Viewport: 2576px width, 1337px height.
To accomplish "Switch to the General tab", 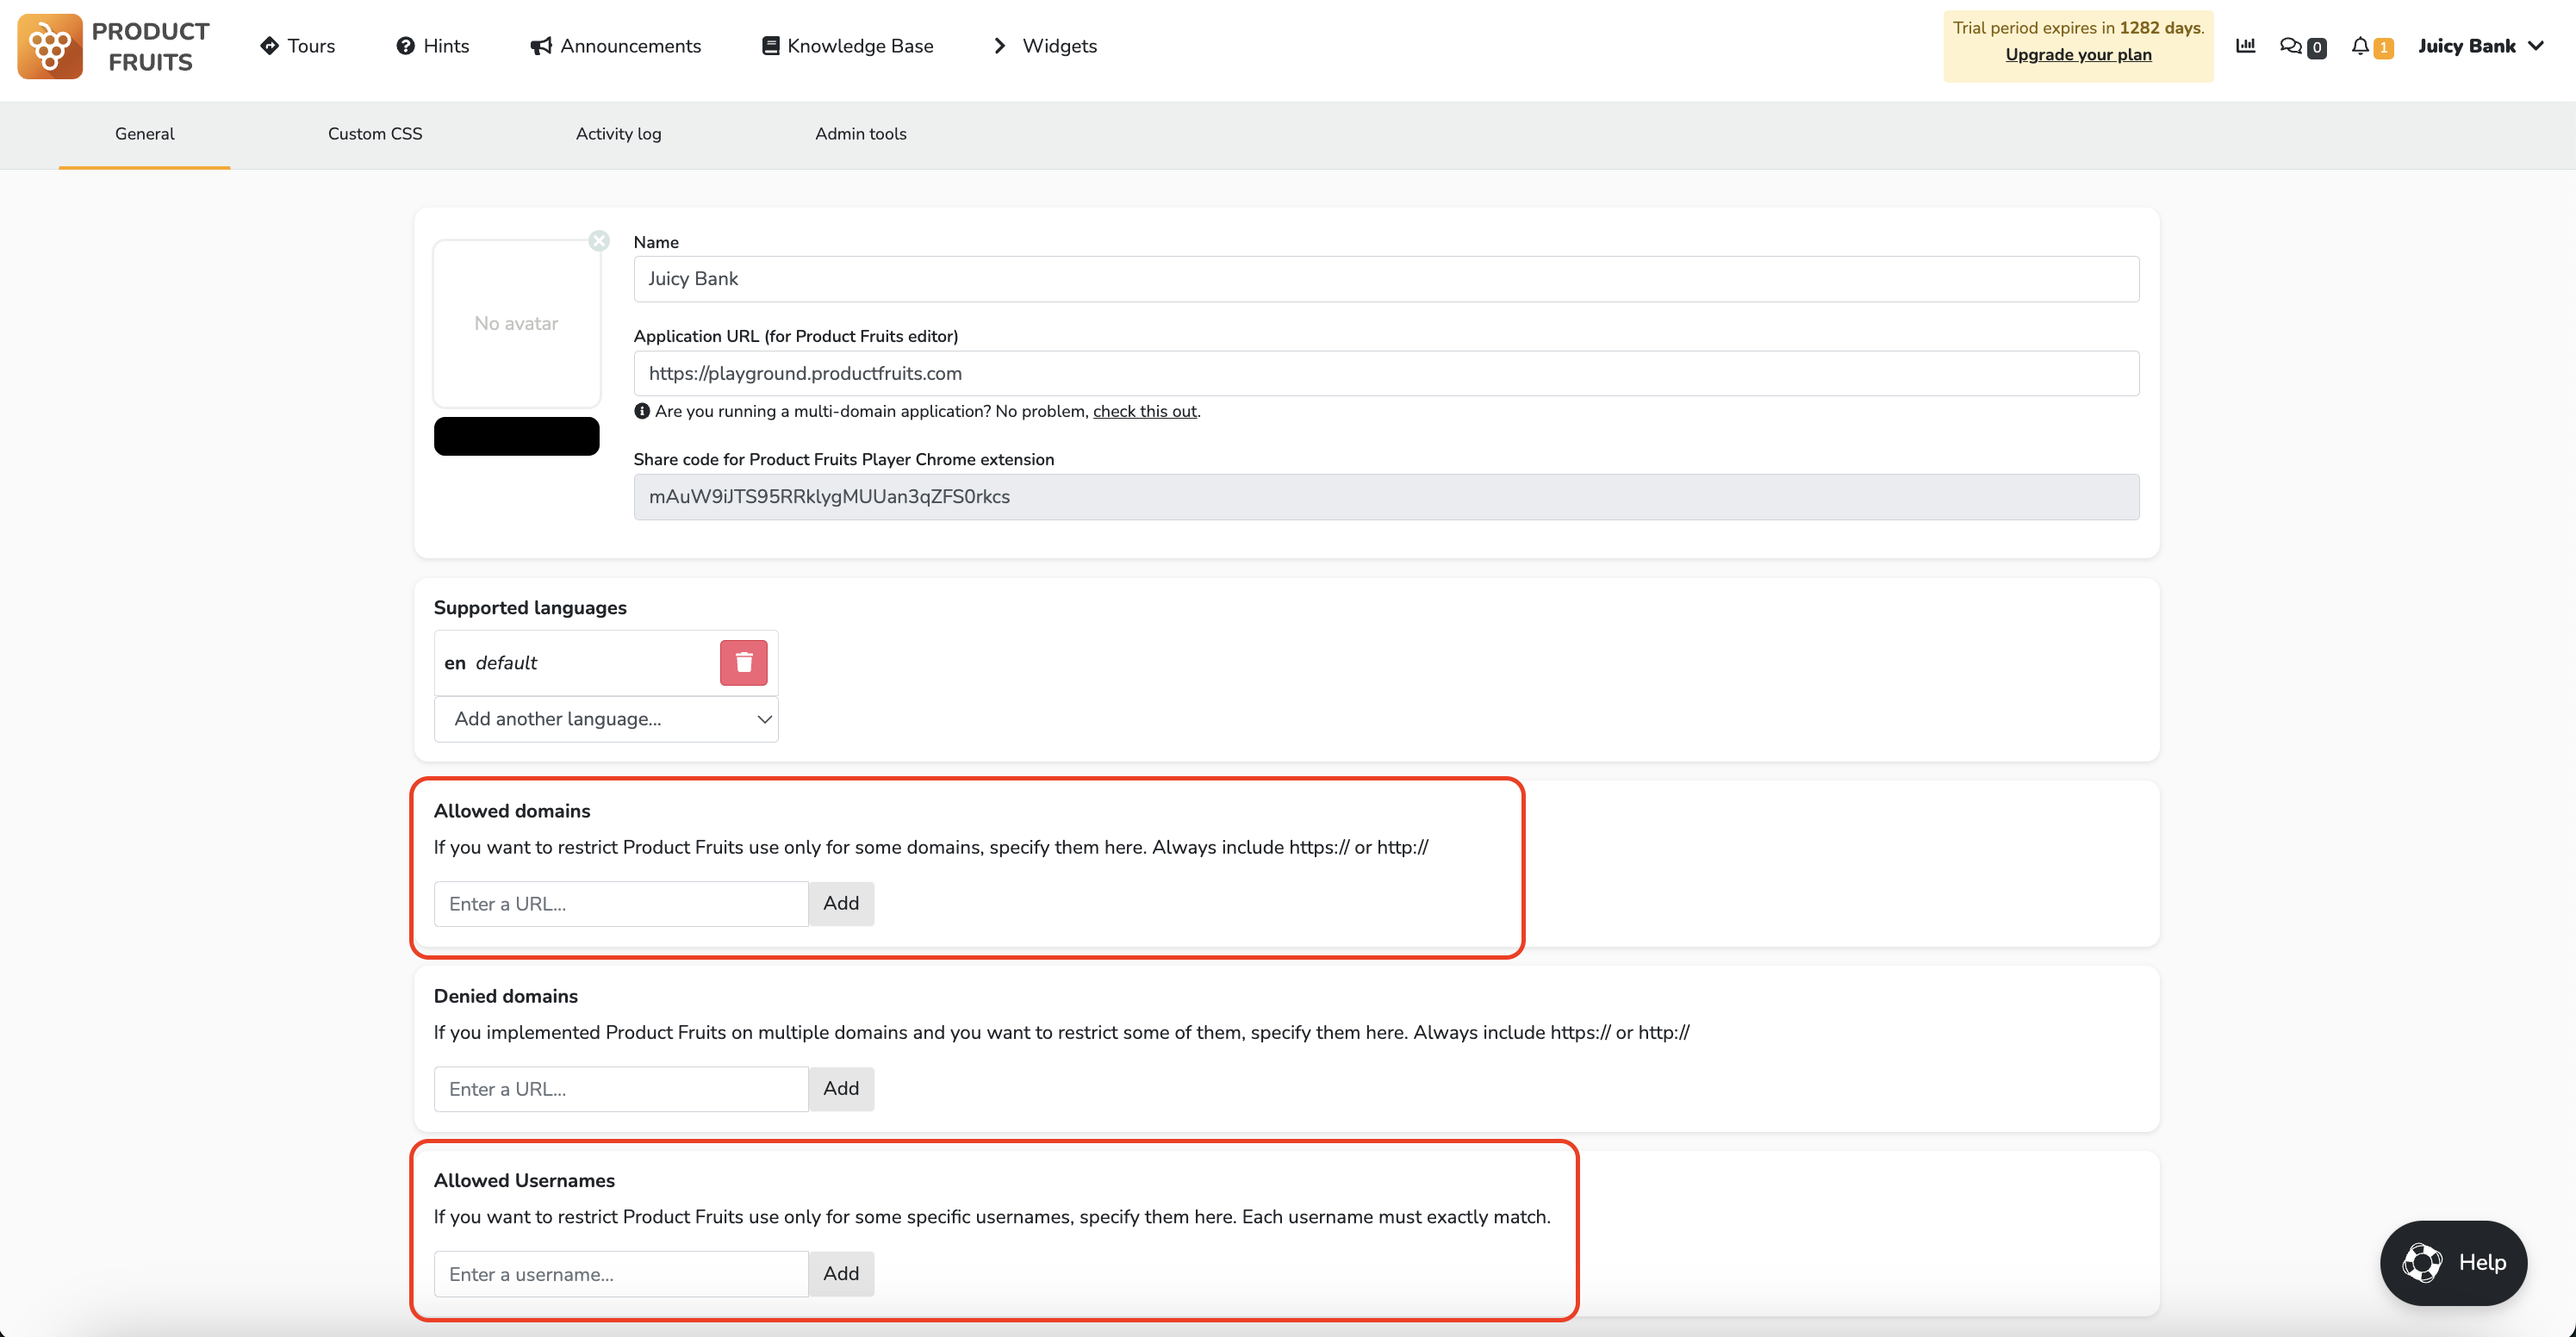I will (144, 134).
